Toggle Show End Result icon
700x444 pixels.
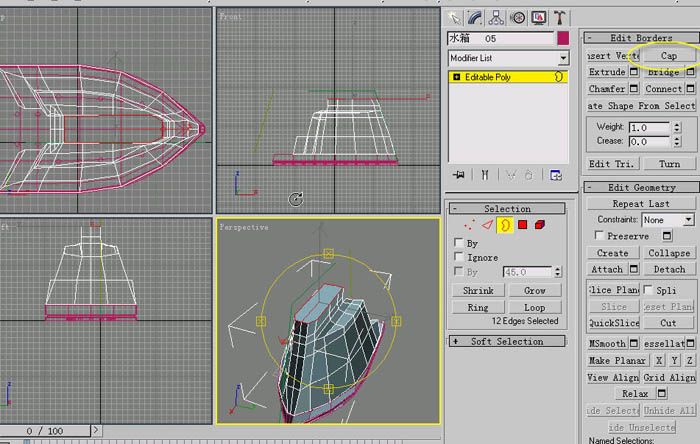point(484,175)
